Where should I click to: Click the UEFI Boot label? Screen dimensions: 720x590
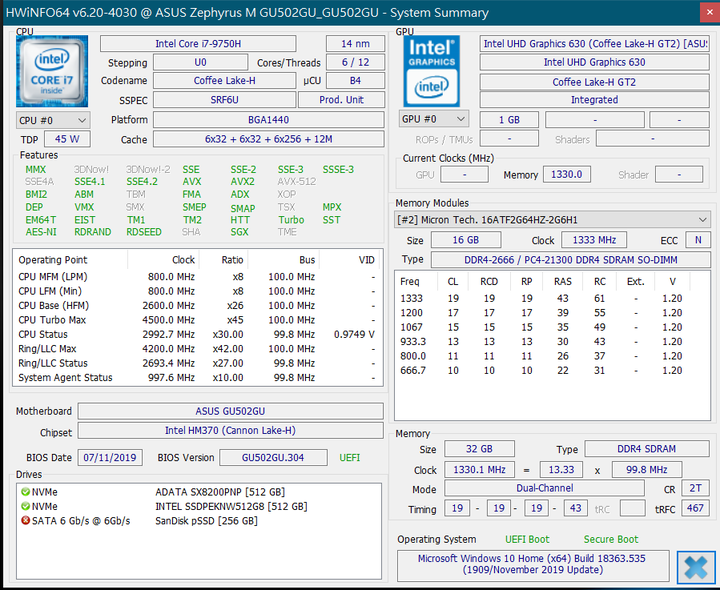527,539
